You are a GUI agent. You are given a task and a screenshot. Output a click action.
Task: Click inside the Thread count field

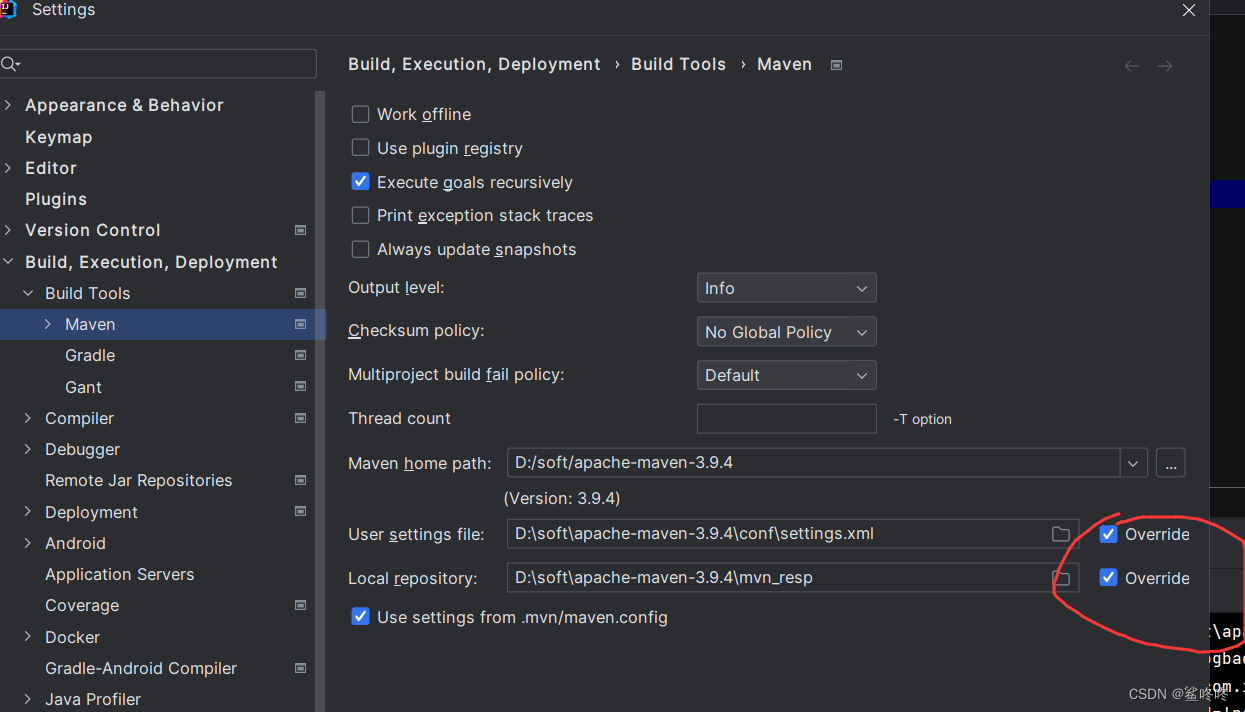pos(786,418)
